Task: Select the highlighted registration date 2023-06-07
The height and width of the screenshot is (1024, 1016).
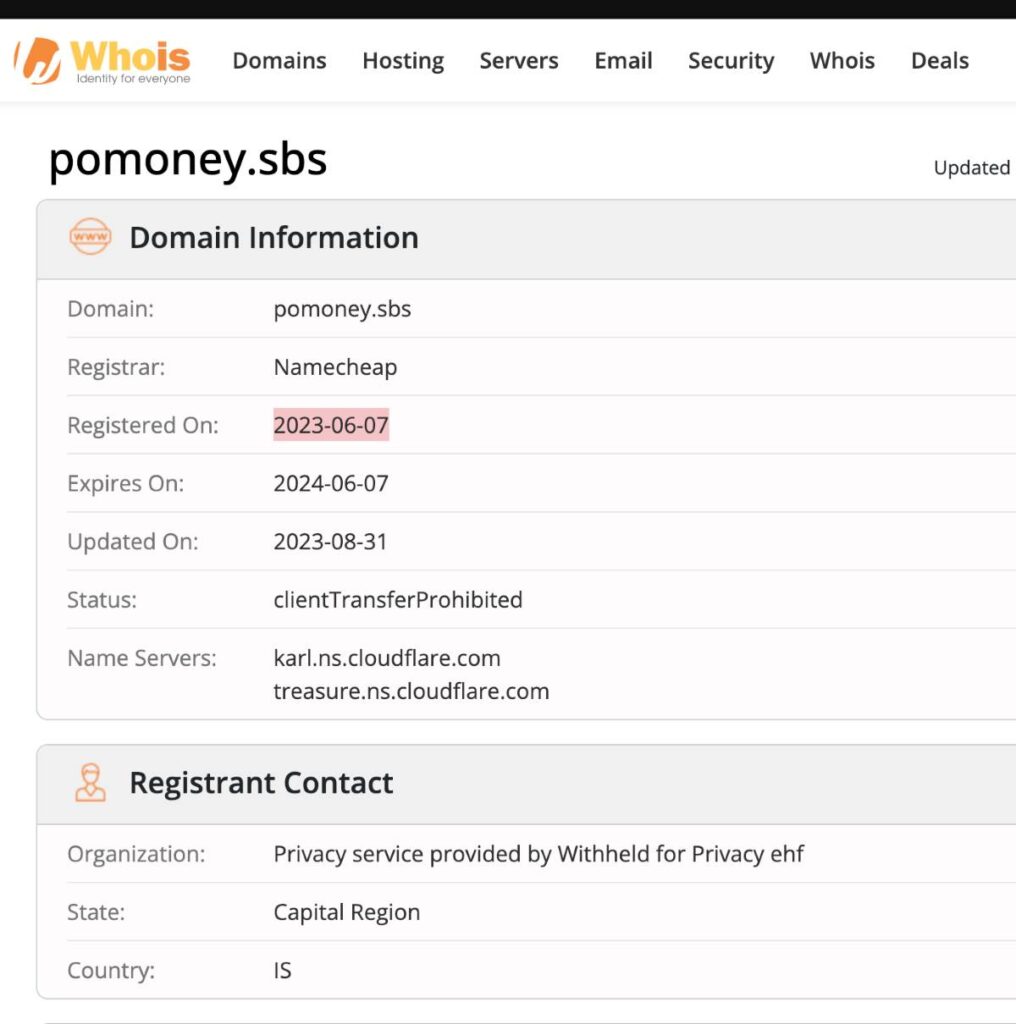Action: coord(331,425)
